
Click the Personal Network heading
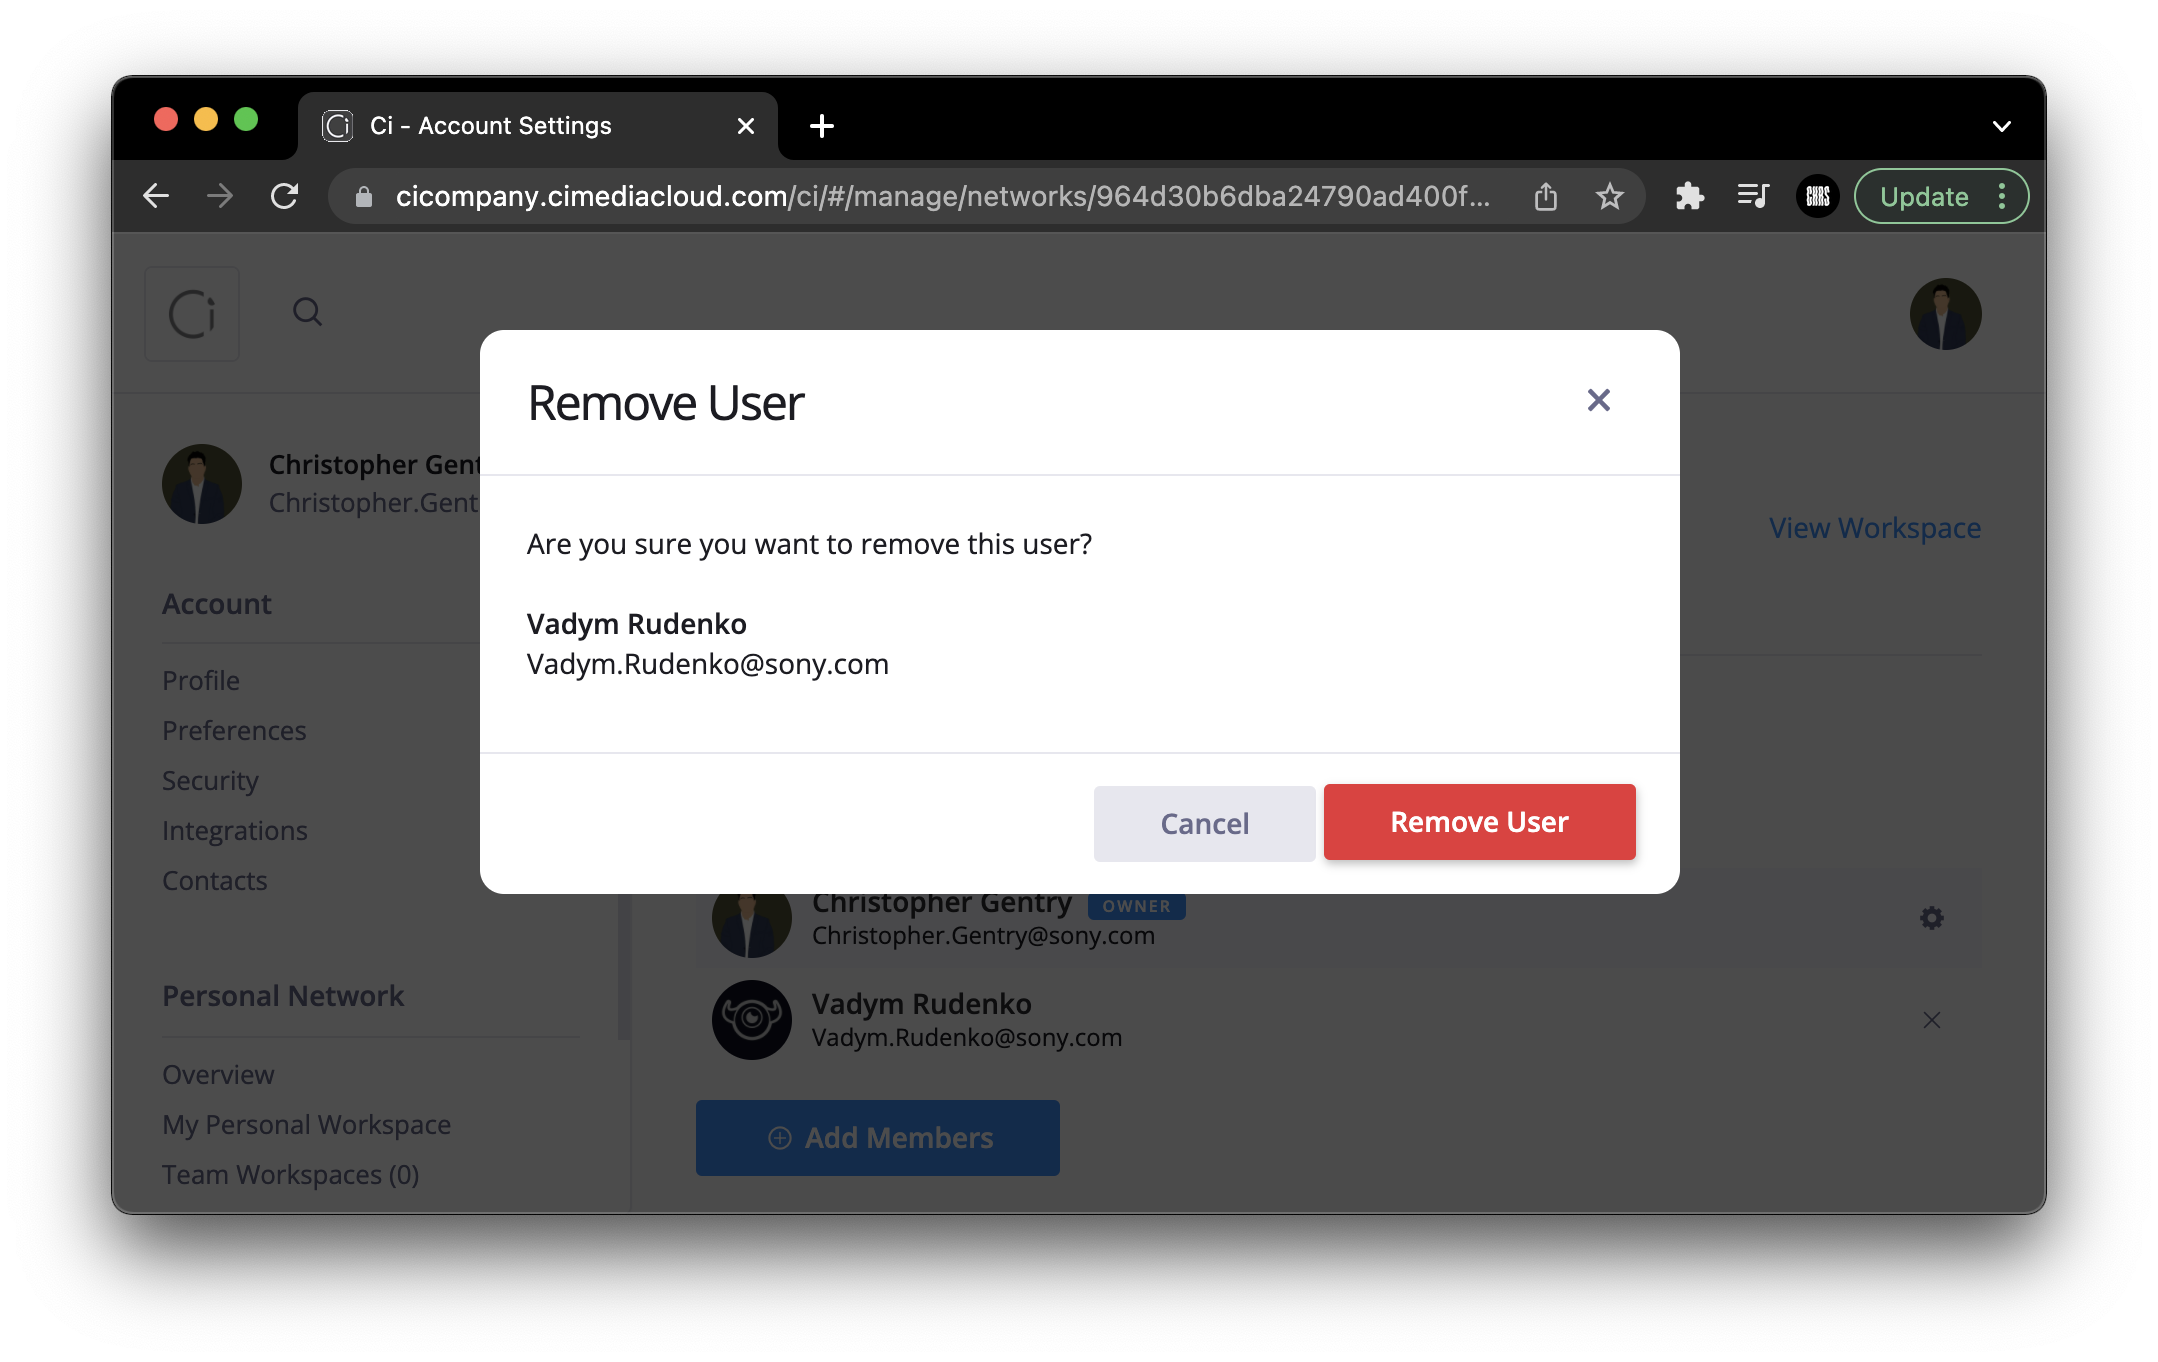(x=283, y=996)
